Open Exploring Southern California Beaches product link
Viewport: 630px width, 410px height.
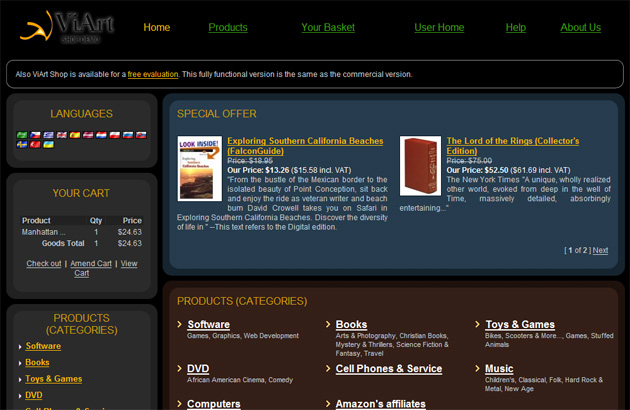pyautogui.click(x=305, y=146)
